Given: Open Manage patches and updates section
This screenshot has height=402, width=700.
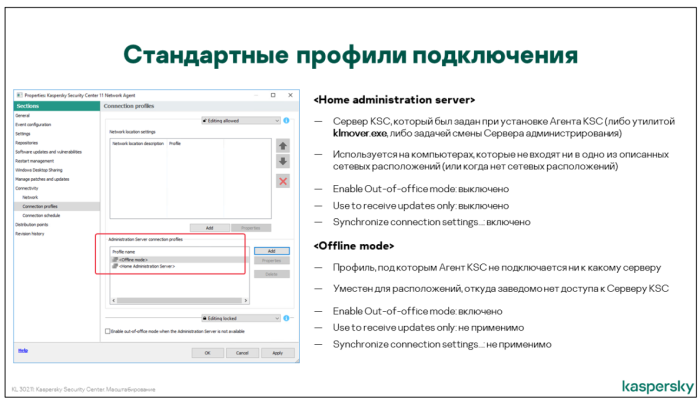Looking at the screenshot, I should tap(42, 179).
